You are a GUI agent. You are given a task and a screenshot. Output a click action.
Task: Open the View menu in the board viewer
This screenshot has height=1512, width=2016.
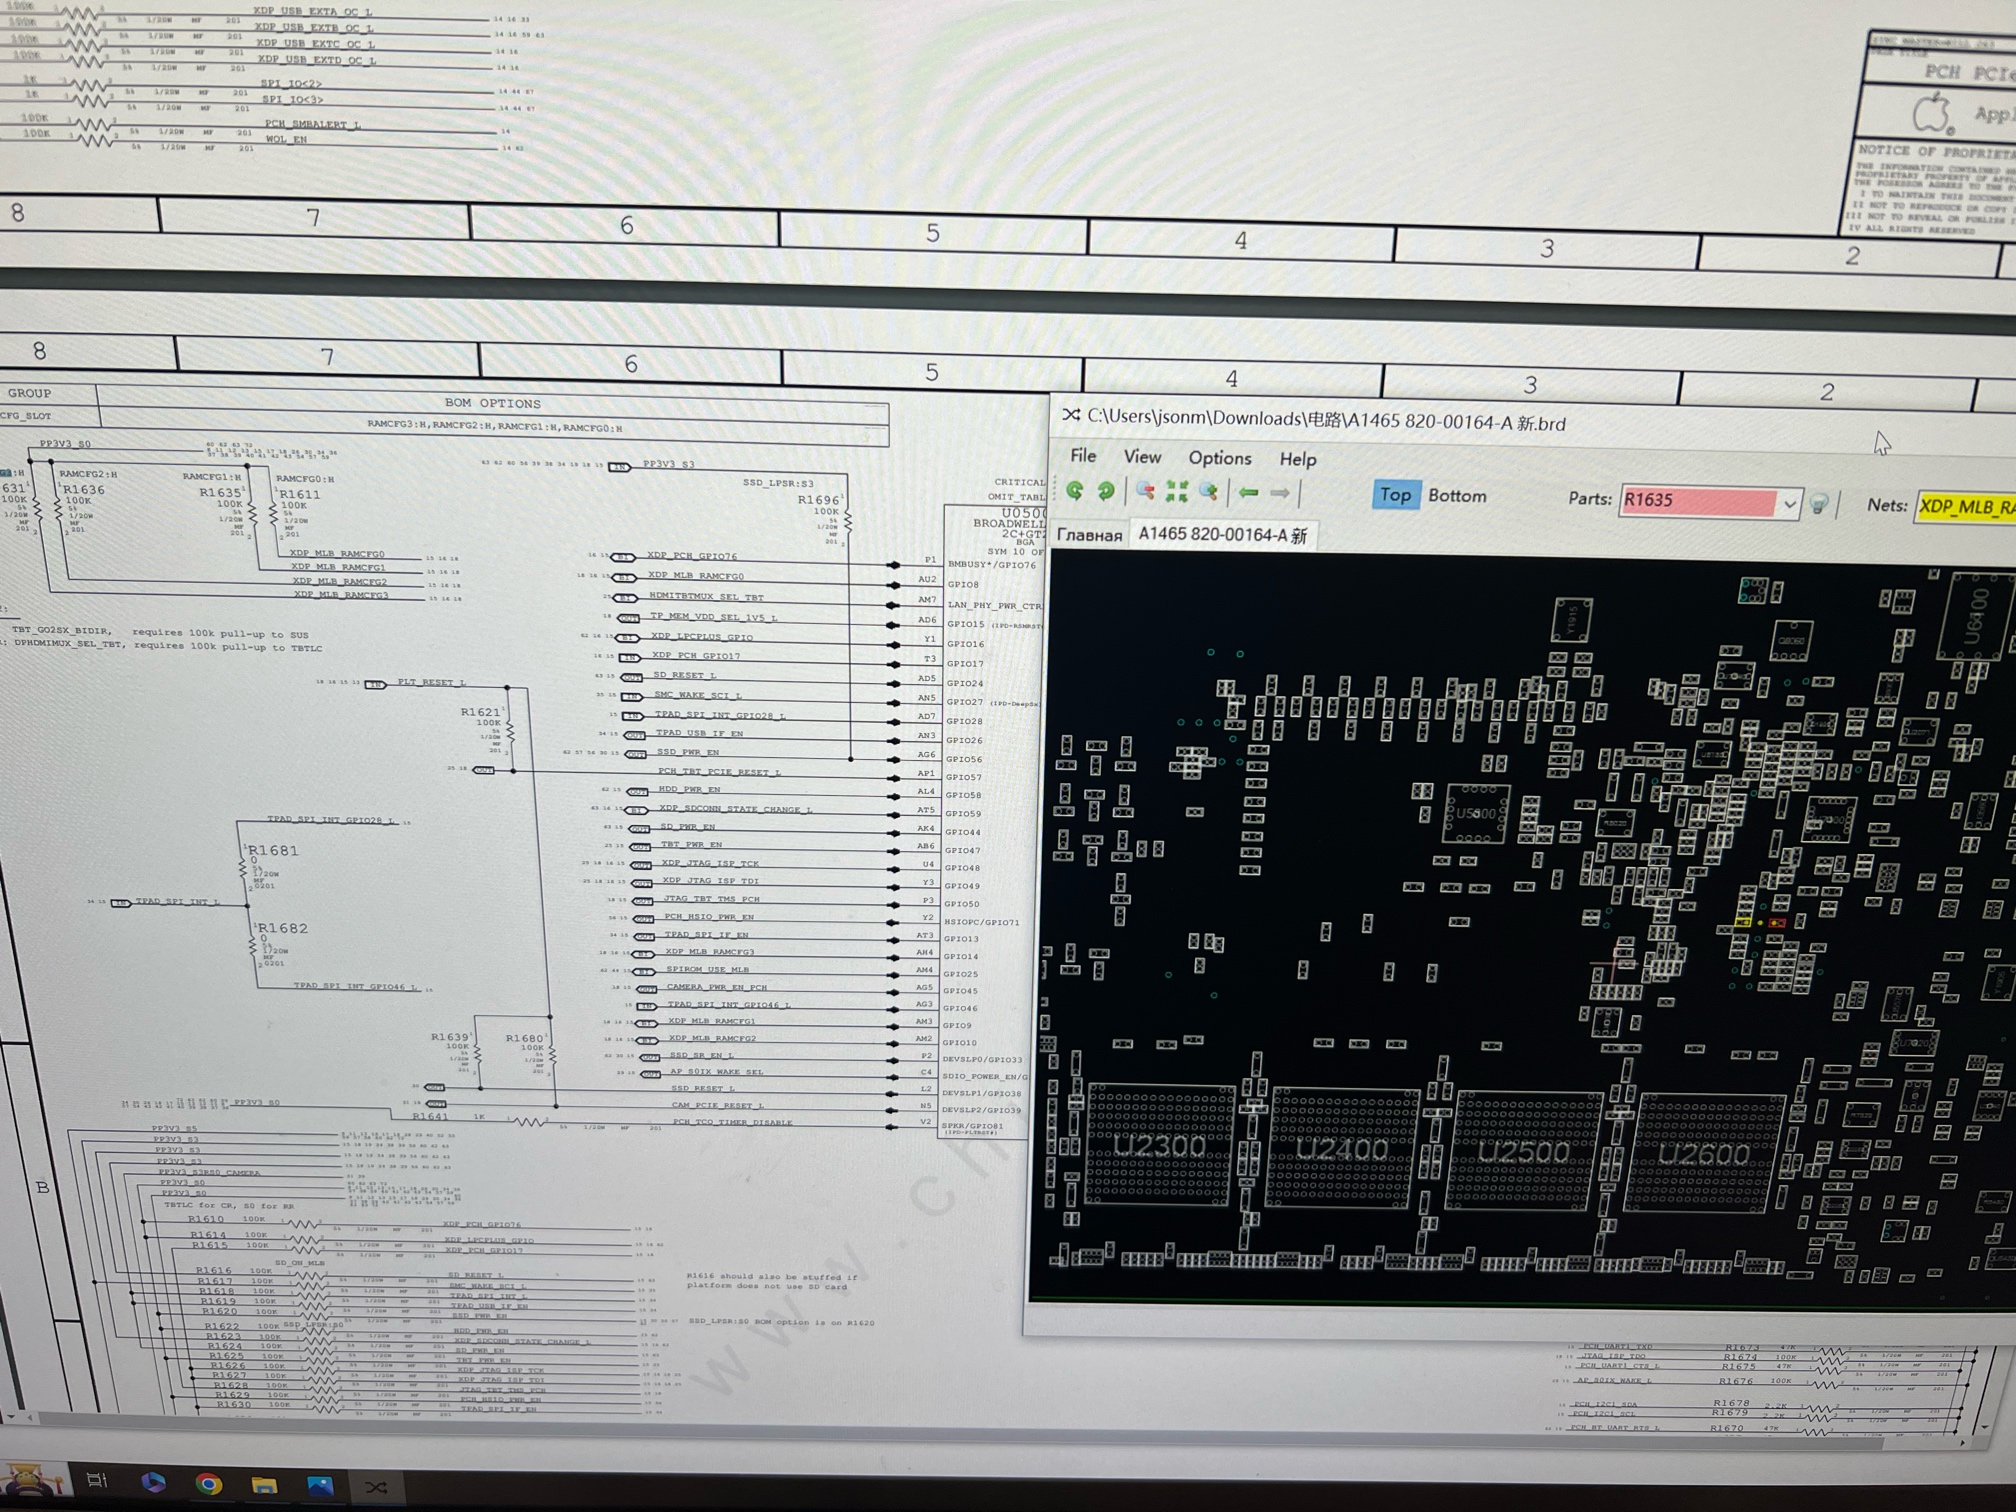tap(1142, 457)
